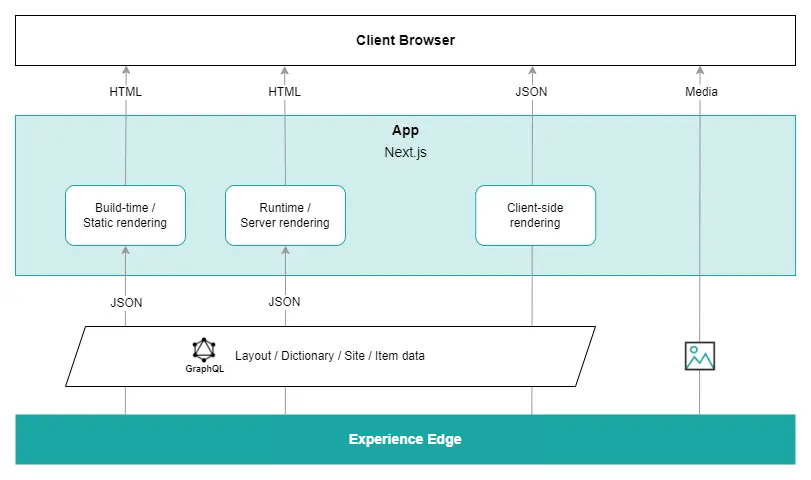Click the Experience Edge bar
The width and height of the screenshot is (811, 480).
tap(406, 439)
